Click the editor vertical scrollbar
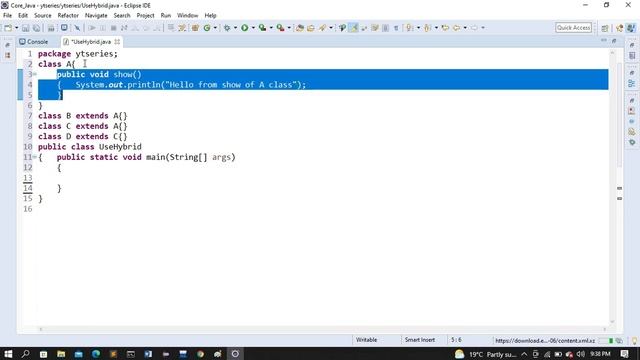640x360 pixels. point(613,186)
